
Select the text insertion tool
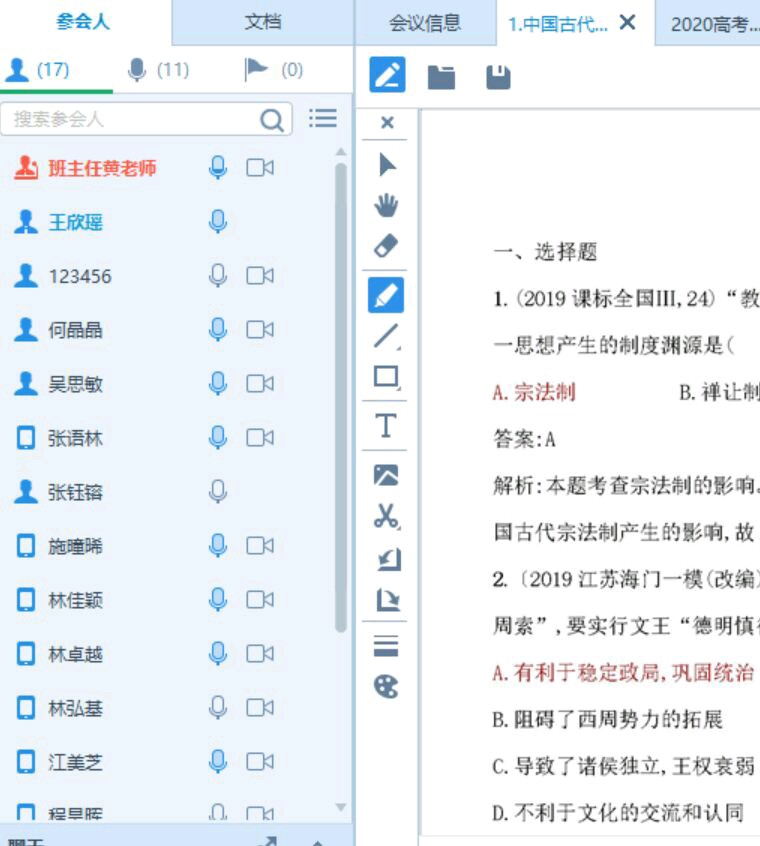(387, 427)
